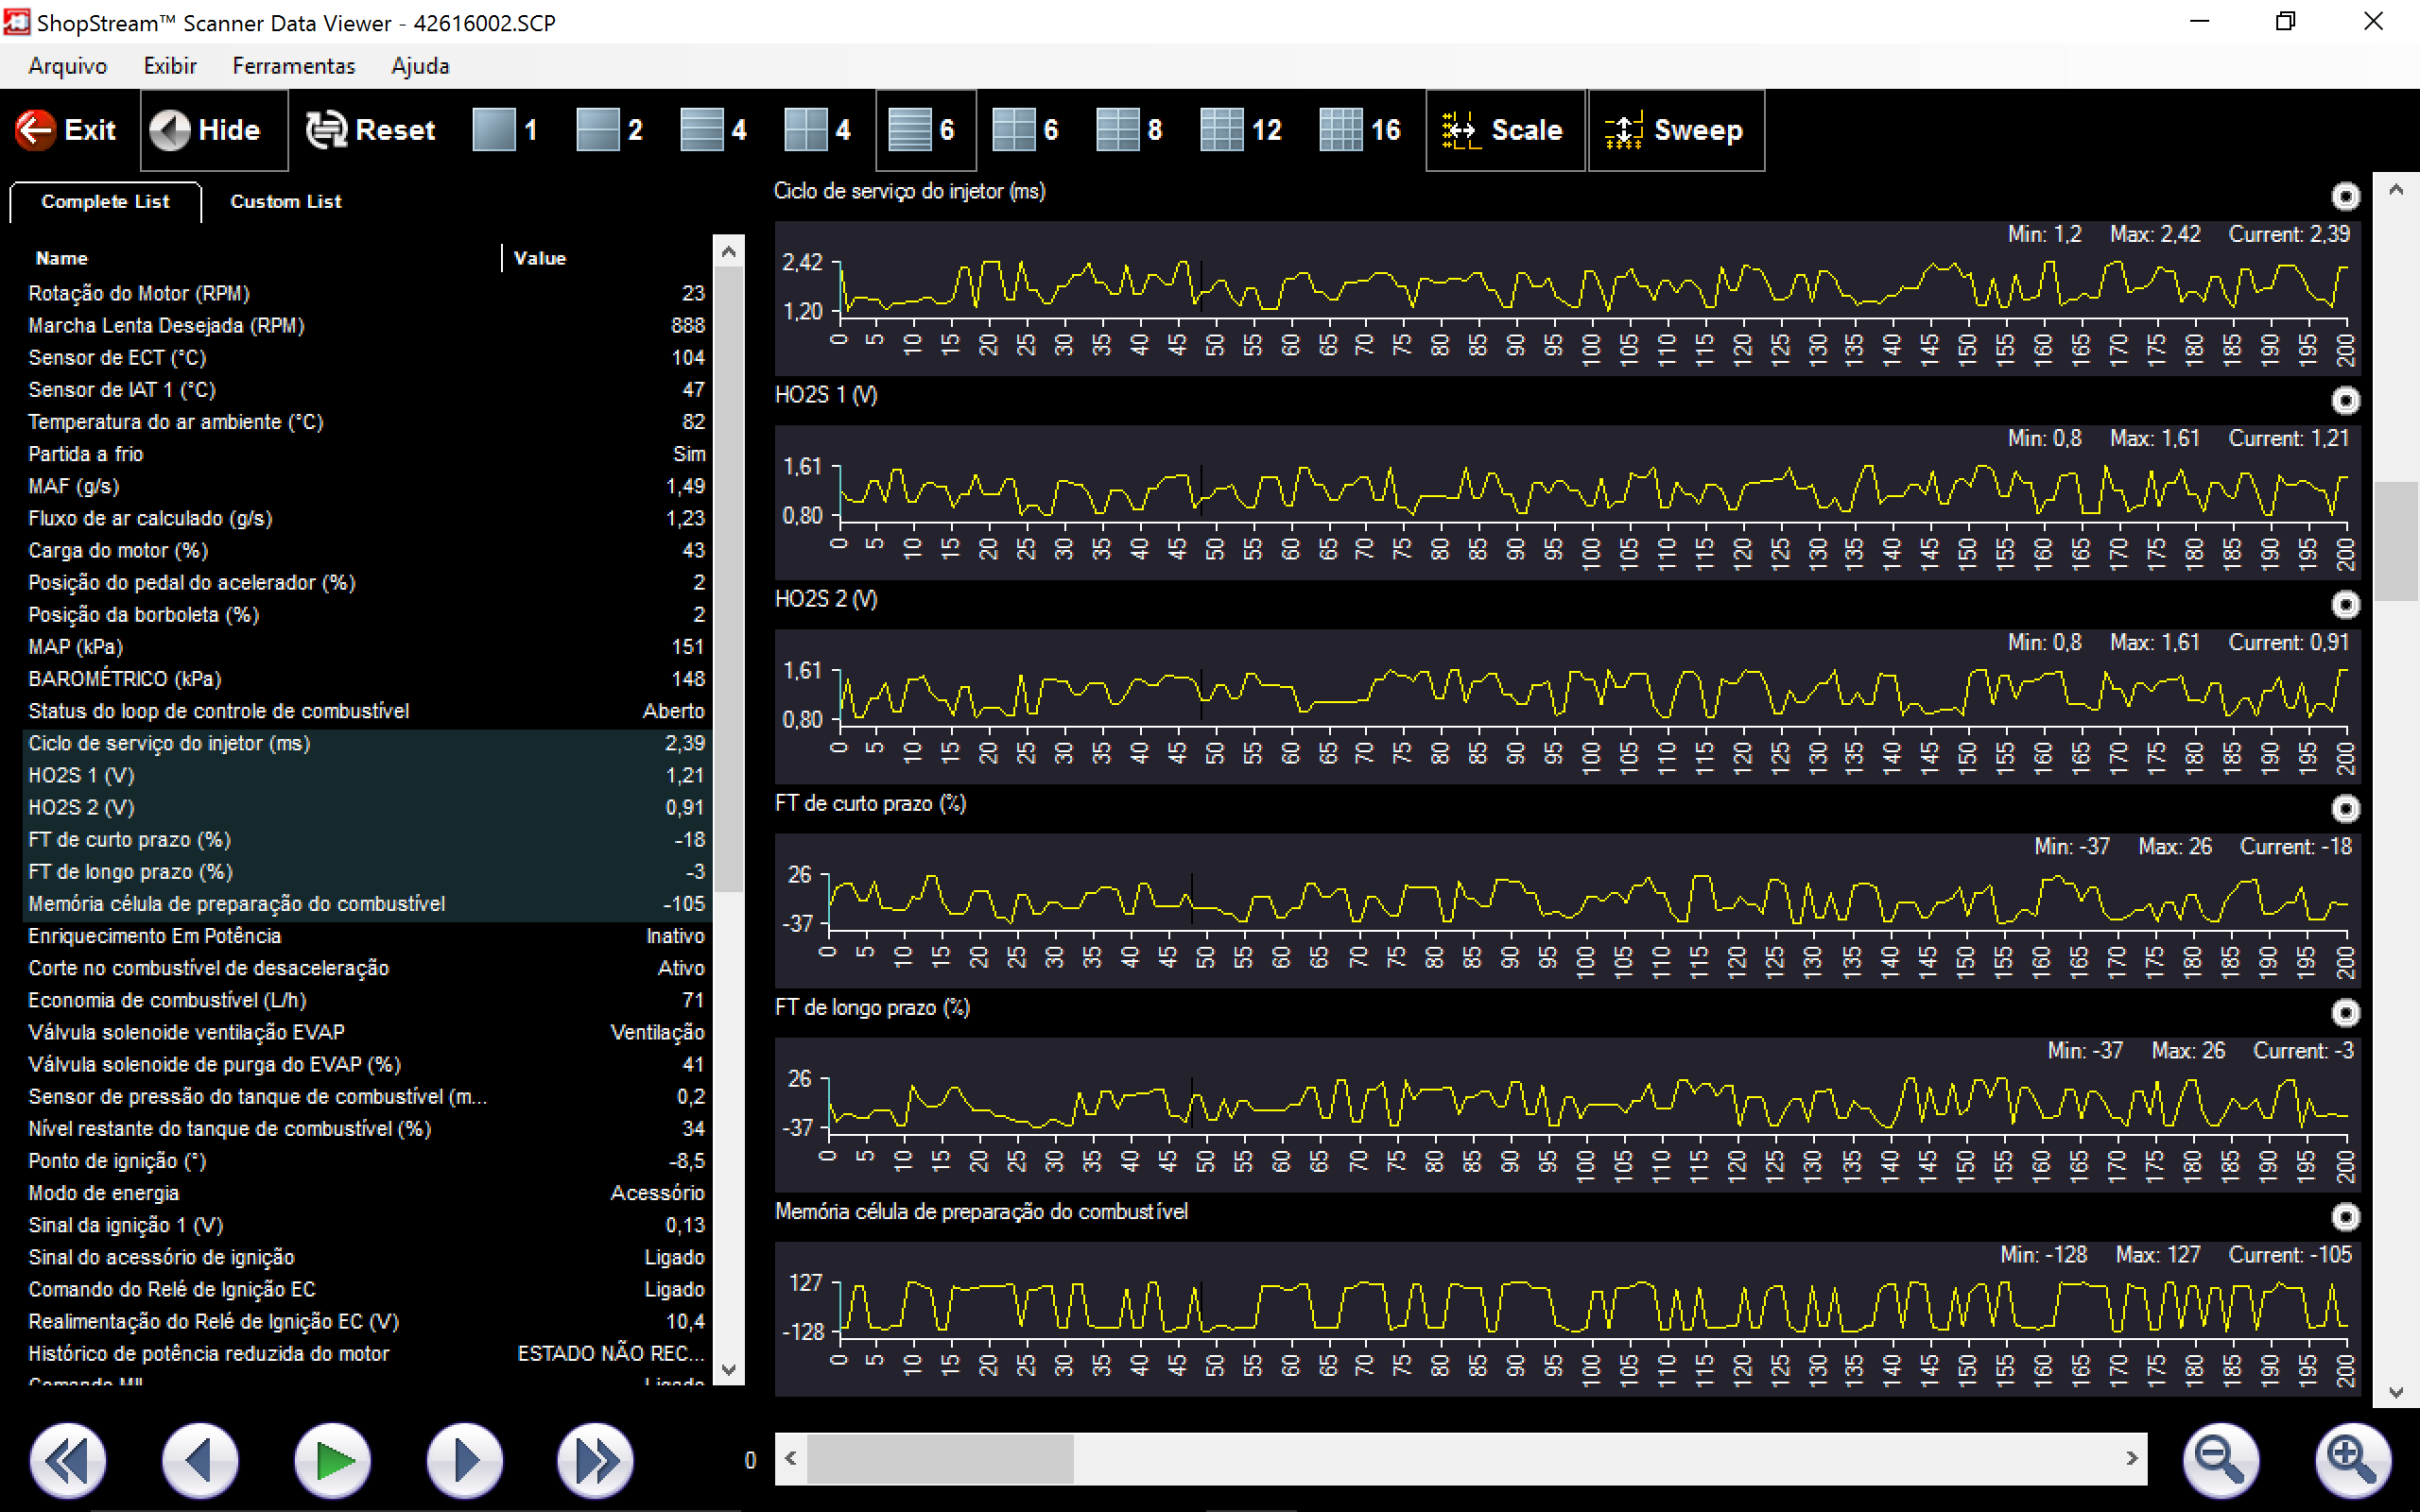Click the Exit toolbar icon

36,130
